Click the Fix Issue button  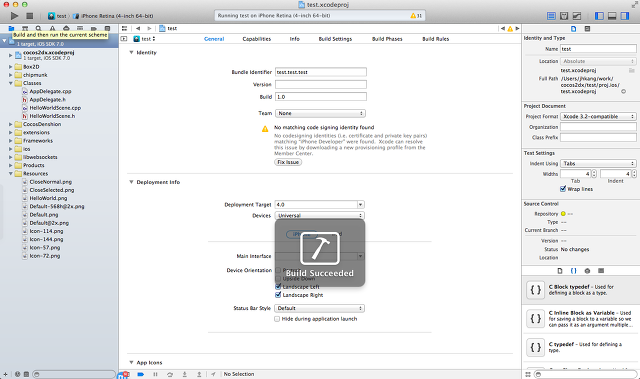(288, 162)
